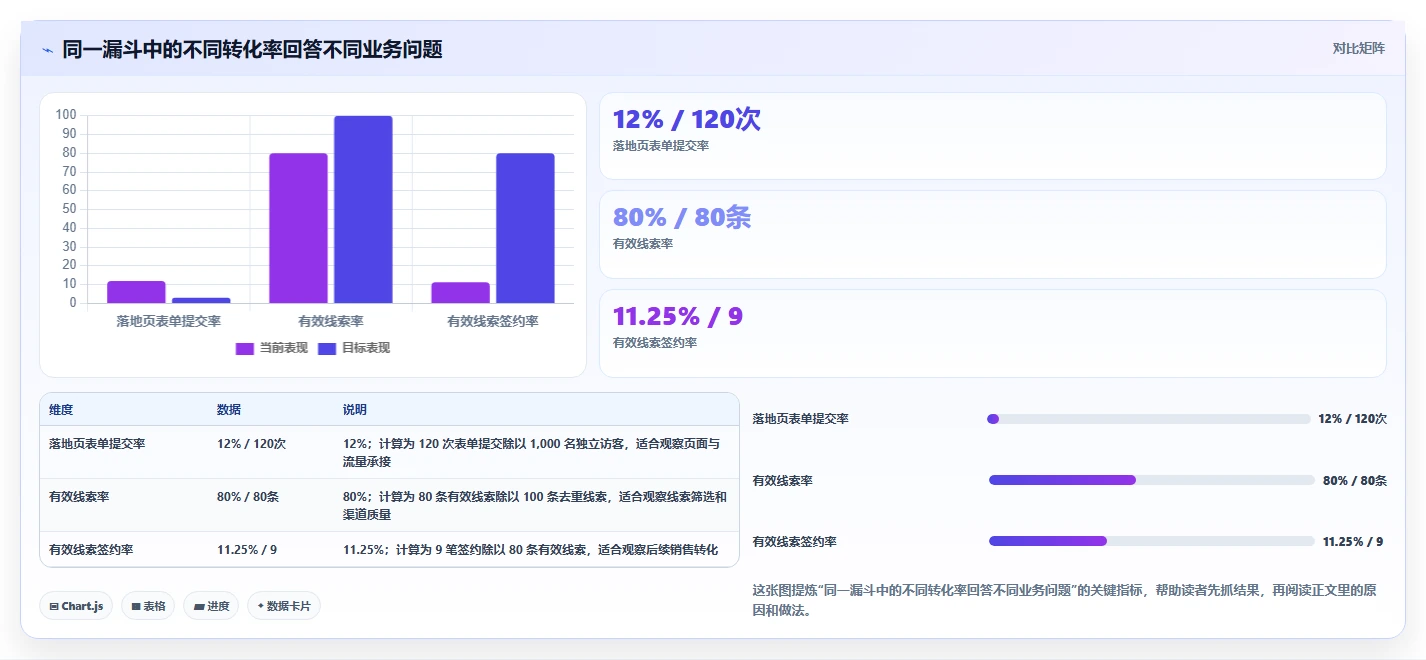Click the table value 80% / 80条

coord(248,496)
